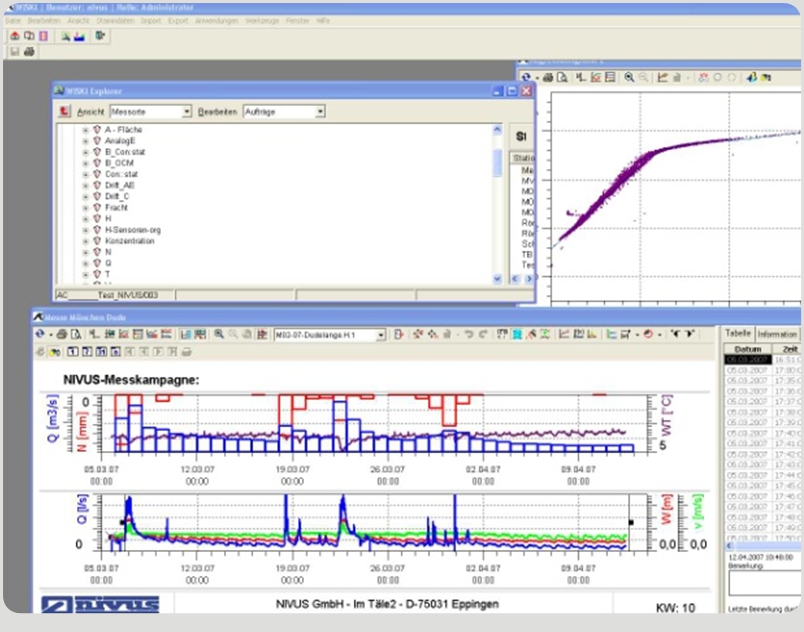
Task: Click the red house icon in main toolbar
Action: tap(15, 36)
